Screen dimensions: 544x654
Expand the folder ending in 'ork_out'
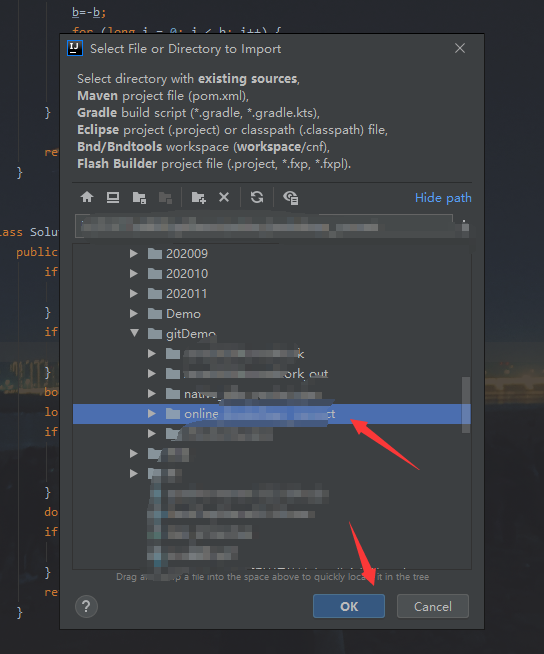(152, 373)
